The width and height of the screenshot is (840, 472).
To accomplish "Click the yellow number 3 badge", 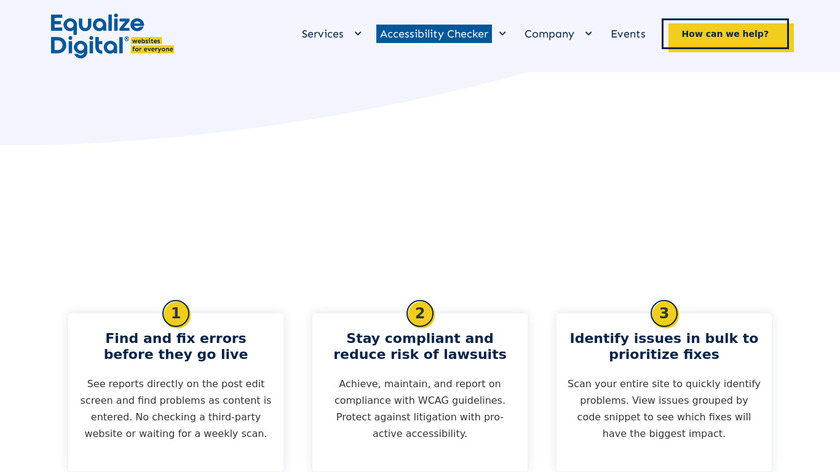I will pyautogui.click(x=664, y=314).
